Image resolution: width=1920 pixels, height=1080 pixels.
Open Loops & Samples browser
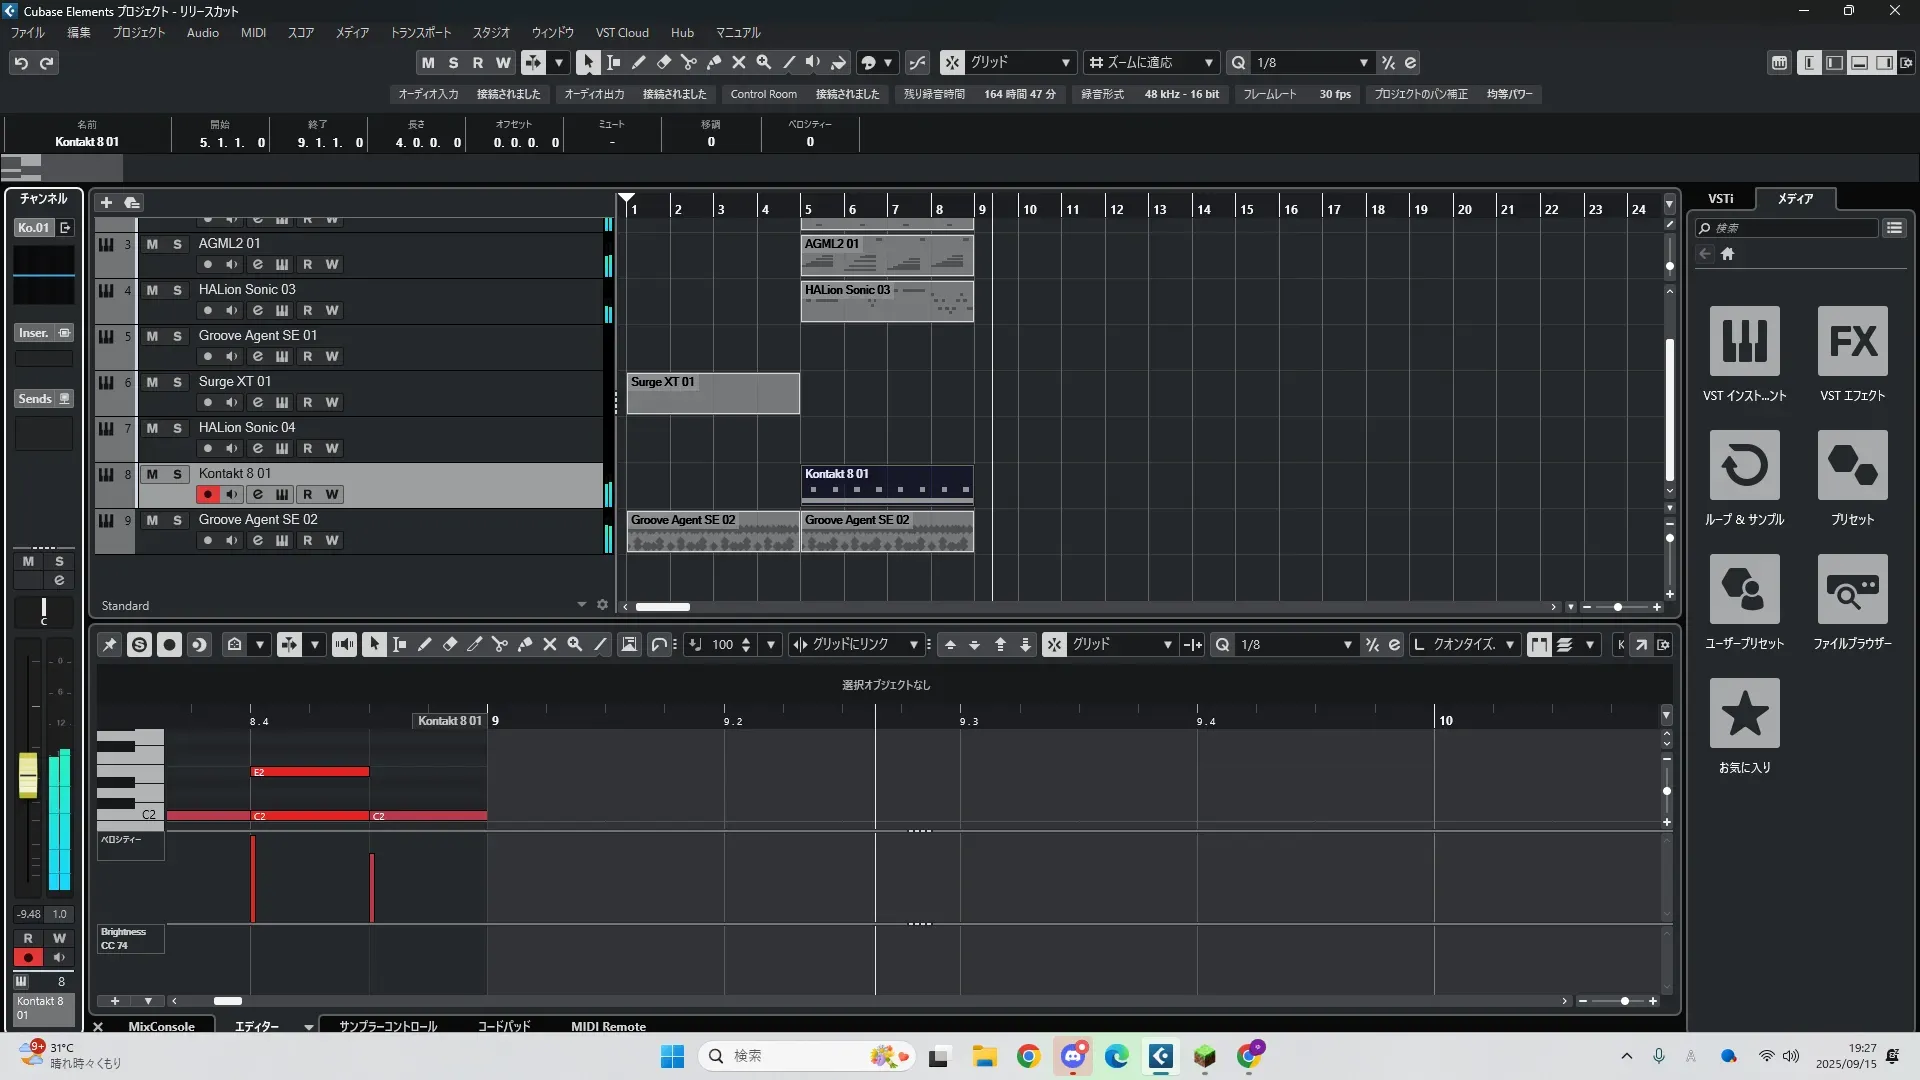[x=1744, y=466]
